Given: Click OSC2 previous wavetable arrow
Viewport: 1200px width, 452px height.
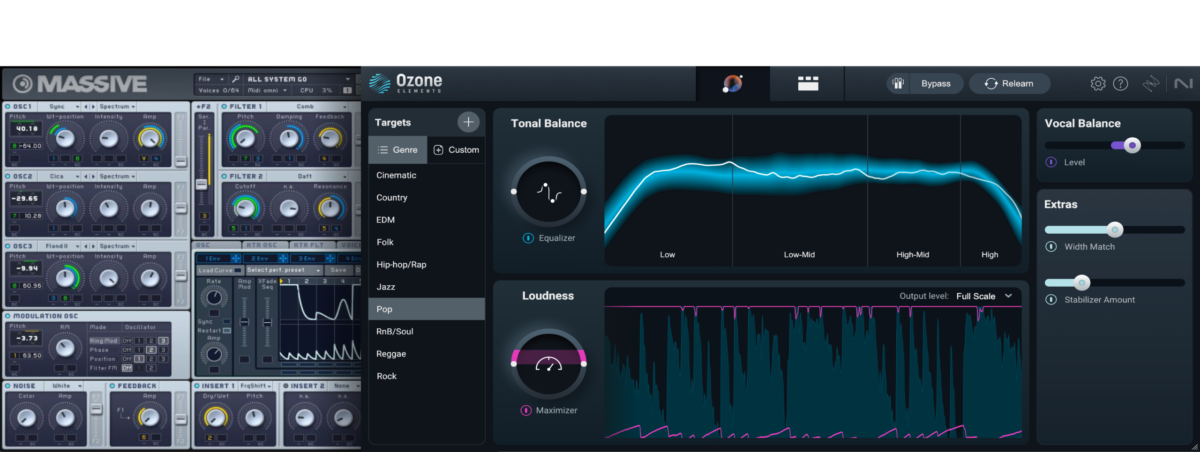Looking at the screenshot, I should pyautogui.click(x=86, y=176).
